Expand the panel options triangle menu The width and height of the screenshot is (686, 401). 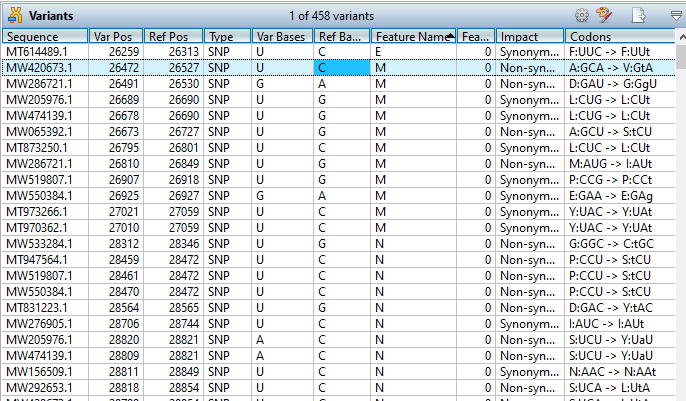click(x=675, y=15)
